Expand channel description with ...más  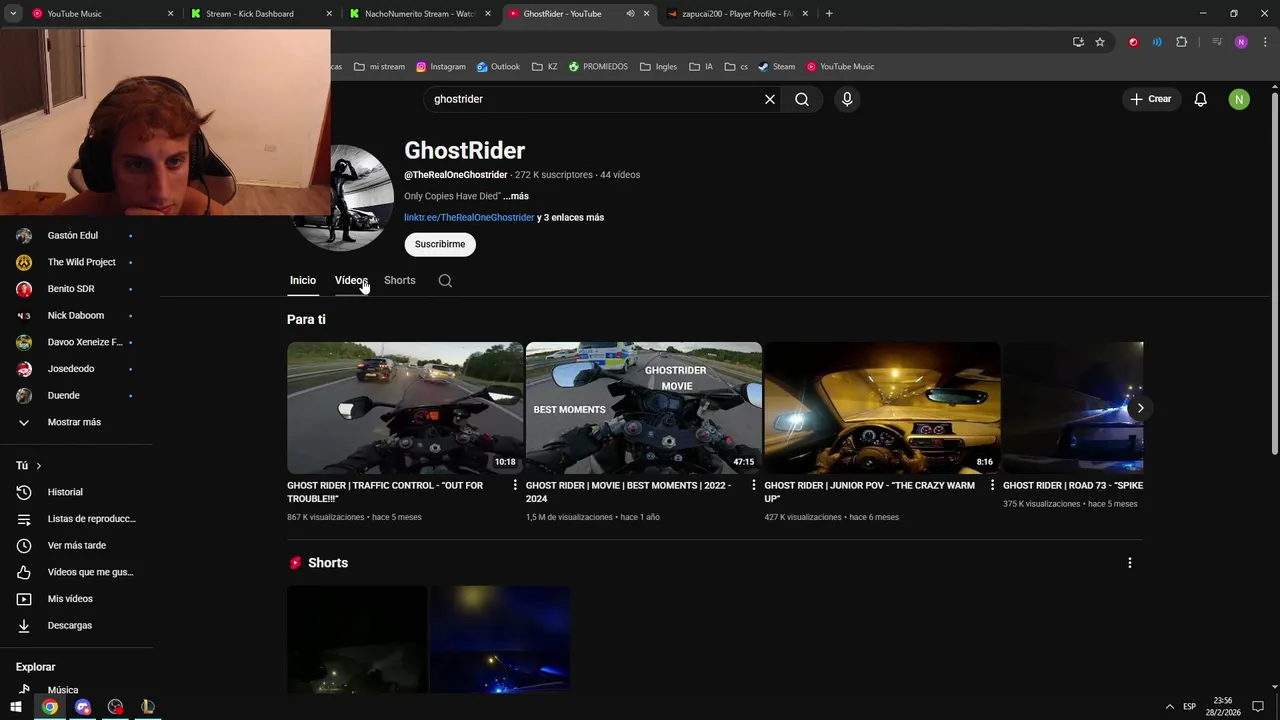click(x=516, y=196)
